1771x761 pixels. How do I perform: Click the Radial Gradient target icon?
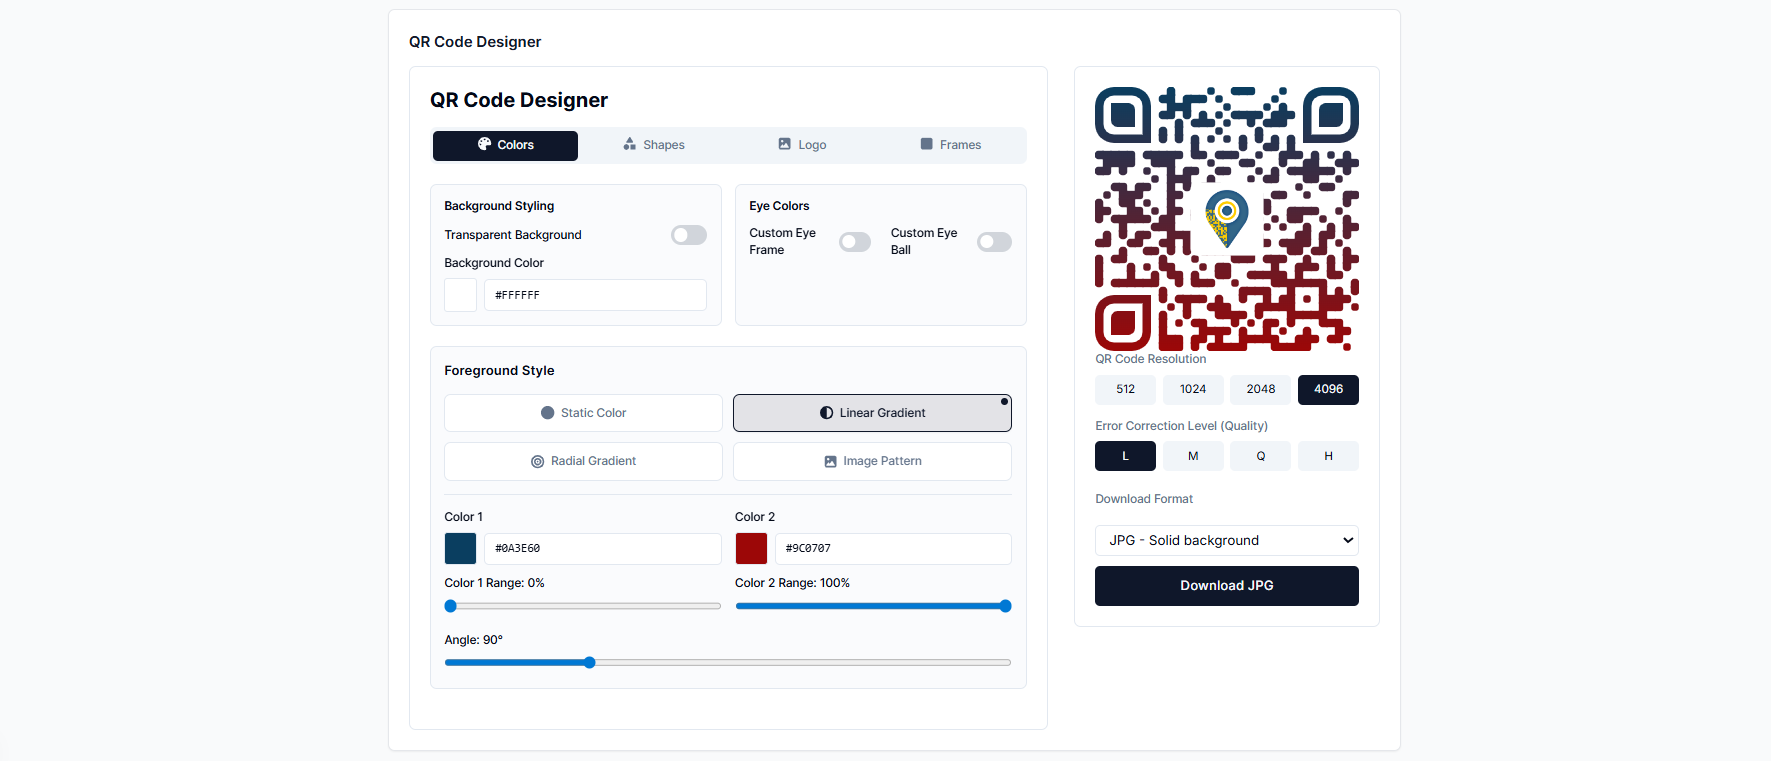click(537, 462)
